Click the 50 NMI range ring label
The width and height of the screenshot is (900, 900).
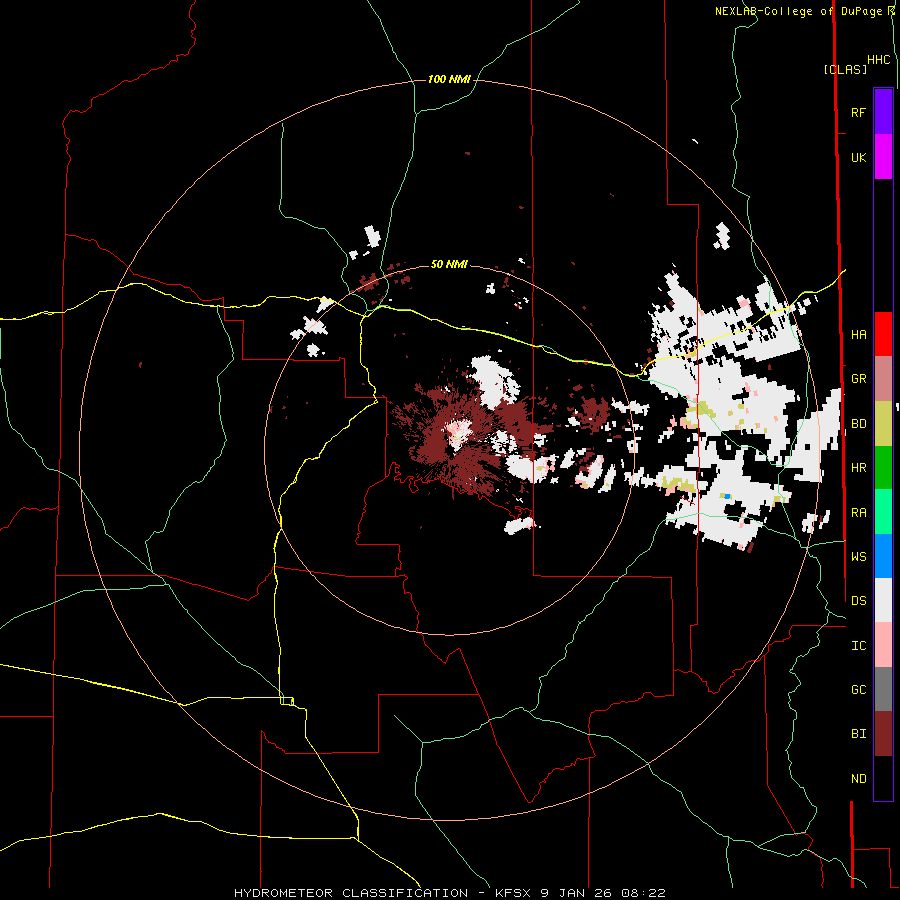point(449,264)
